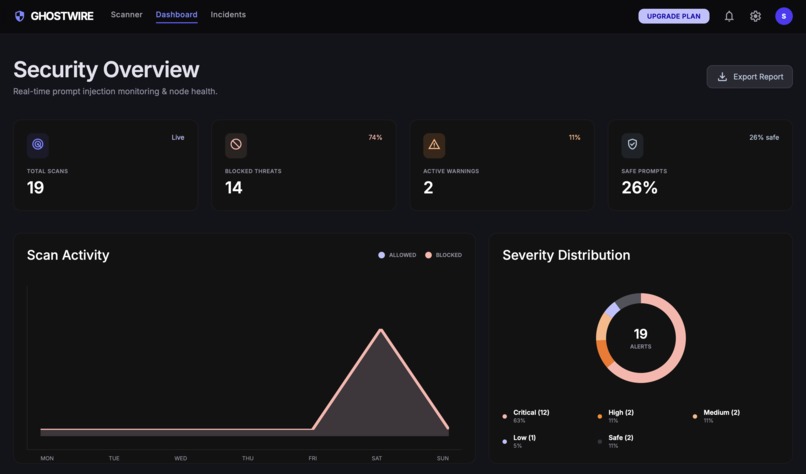Click the Blocked Threats ban icon

(236, 144)
